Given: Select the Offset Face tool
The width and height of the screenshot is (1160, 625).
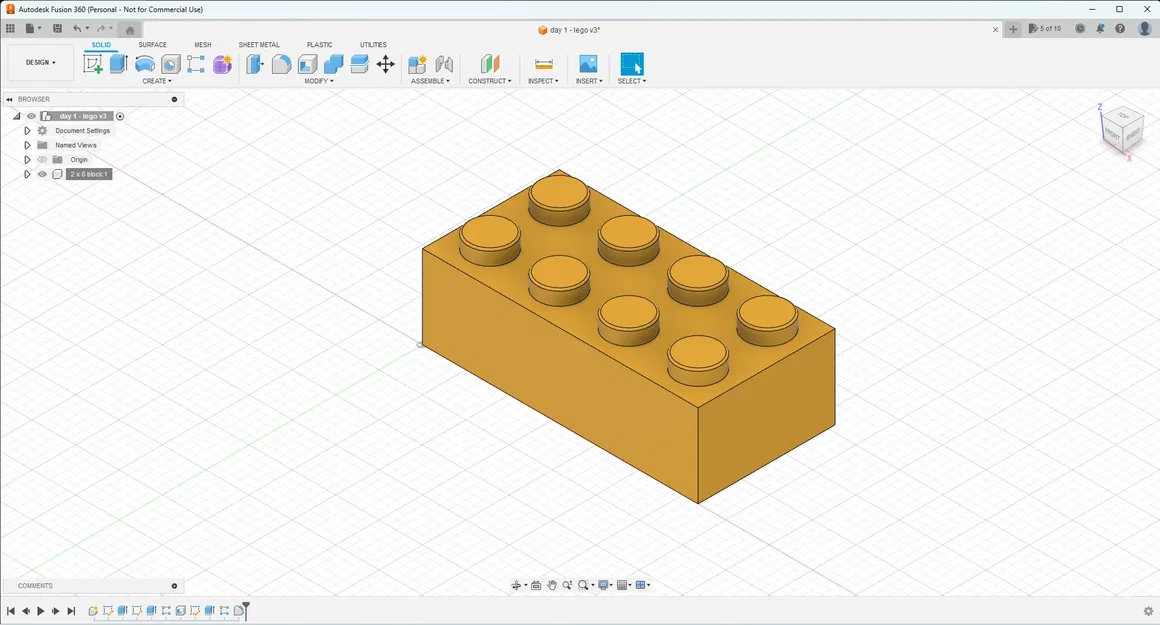Looking at the screenshot, I should [x=360, y=64].
